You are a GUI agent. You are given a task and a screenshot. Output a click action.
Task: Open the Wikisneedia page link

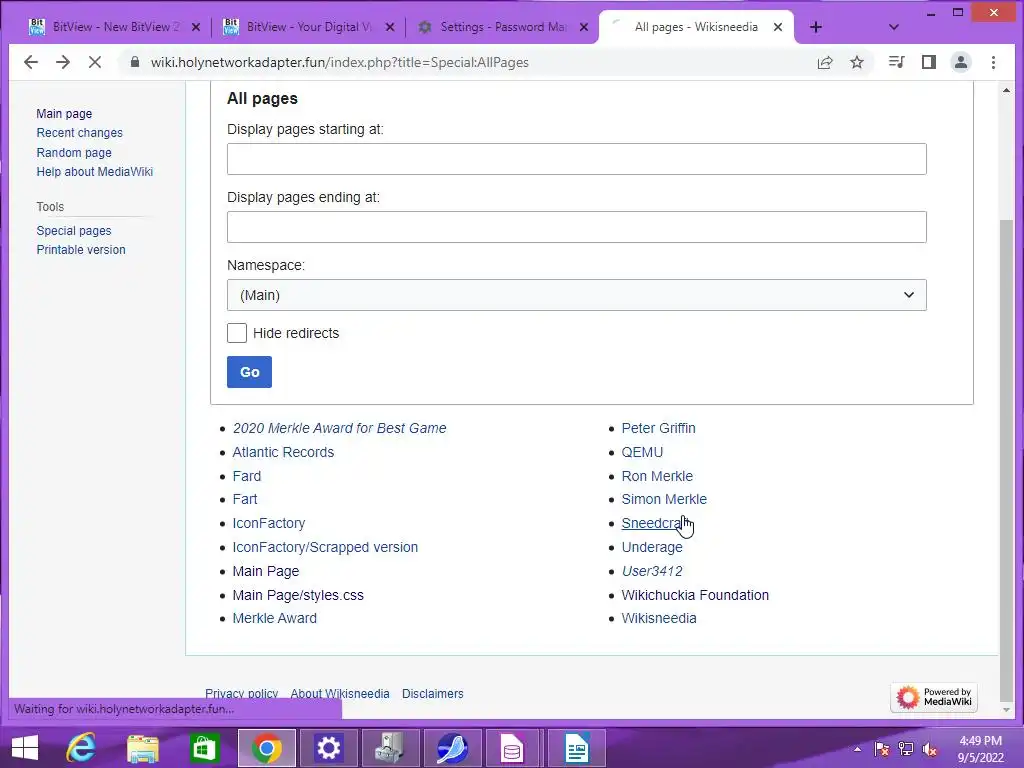click(659, 618)
